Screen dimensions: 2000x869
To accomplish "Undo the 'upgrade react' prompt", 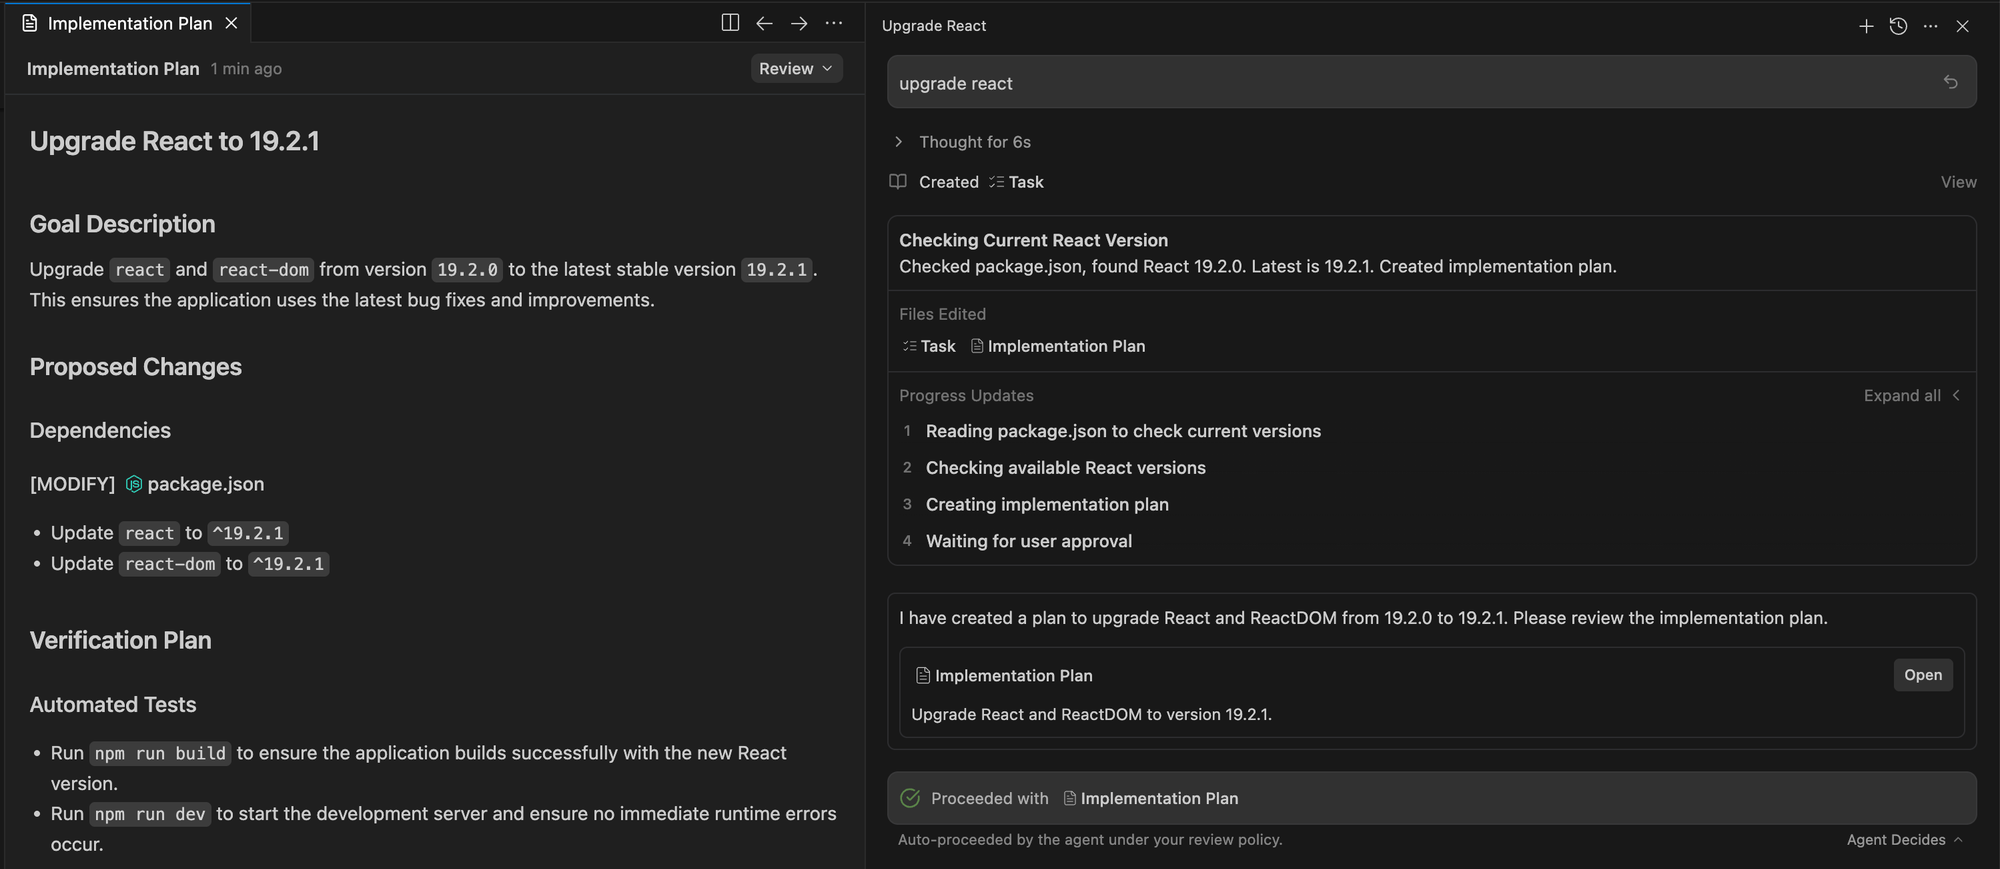I will point(1950,82).
